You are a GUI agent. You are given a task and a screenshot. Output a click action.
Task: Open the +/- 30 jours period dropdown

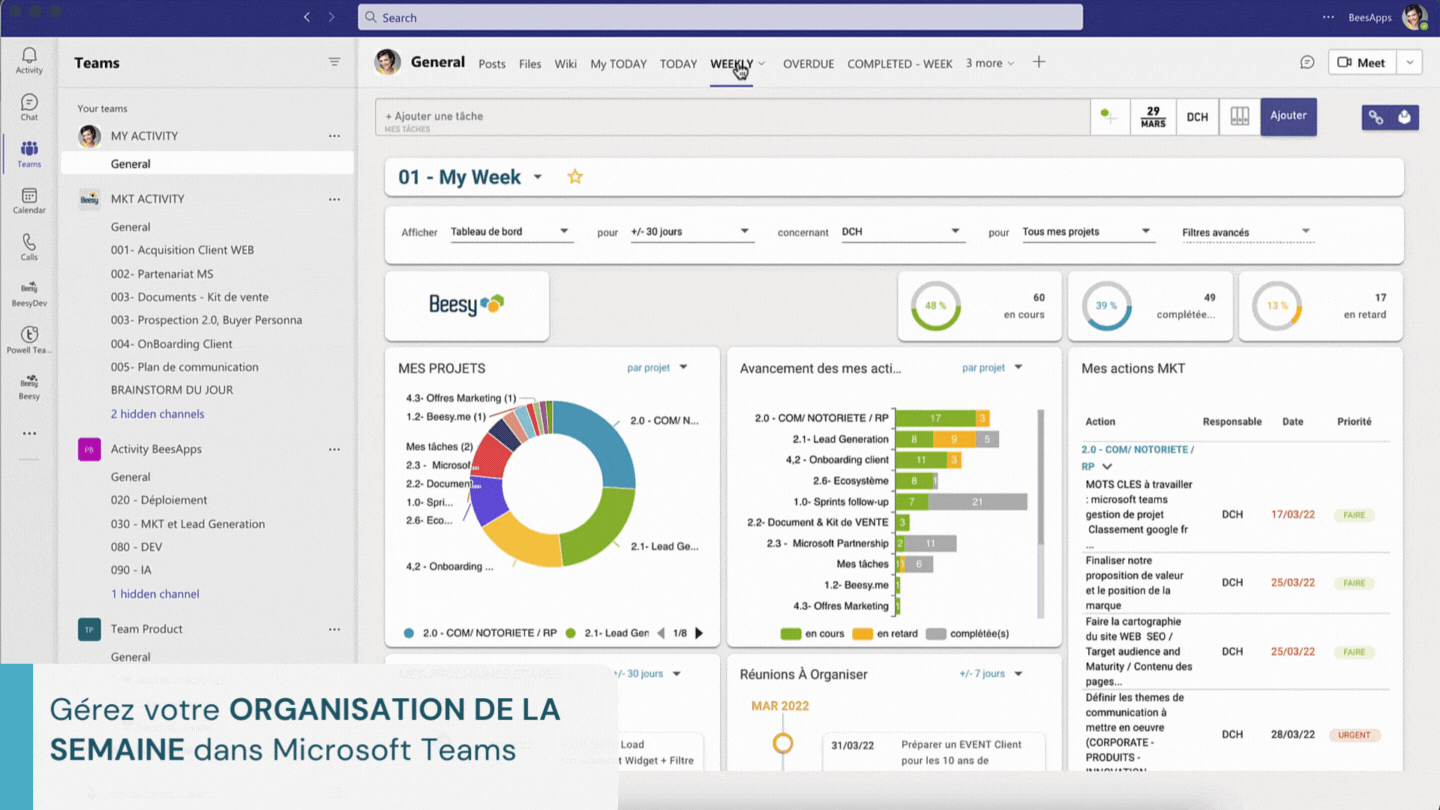[x=690, y=232]
